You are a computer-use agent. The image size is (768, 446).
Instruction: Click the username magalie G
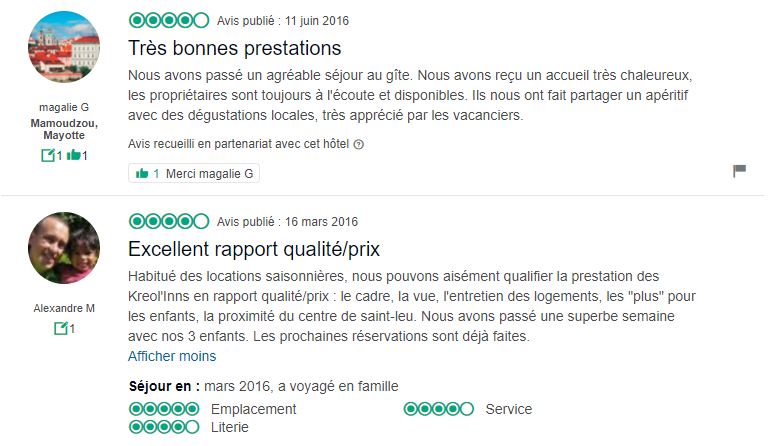coord(64,107)
